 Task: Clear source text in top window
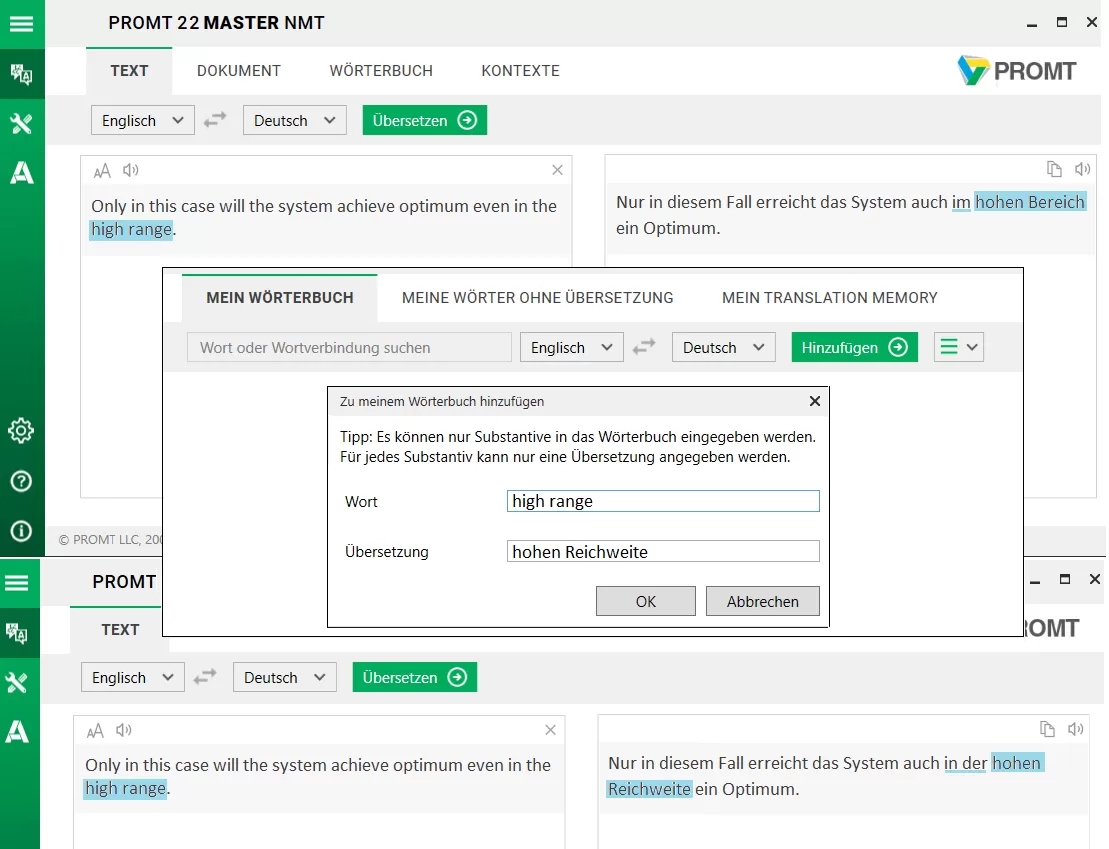point(557,170)
